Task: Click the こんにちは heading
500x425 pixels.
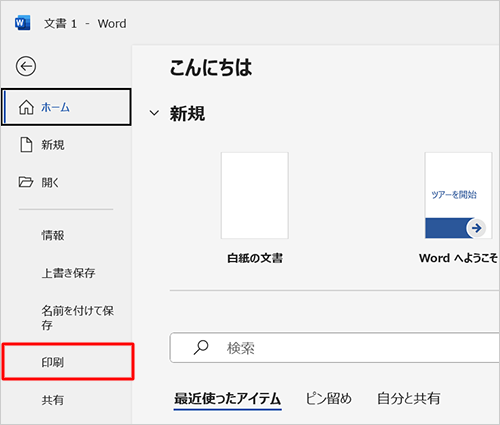Action: click(x=211, y=68)
